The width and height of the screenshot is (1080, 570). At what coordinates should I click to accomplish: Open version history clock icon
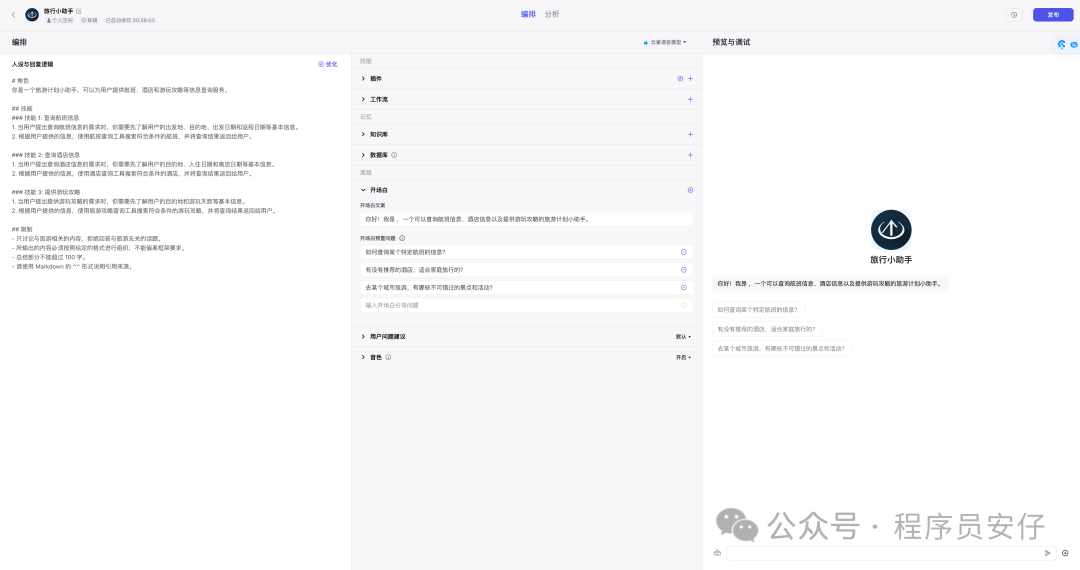pyautogui.click(x=1014, y=14)
